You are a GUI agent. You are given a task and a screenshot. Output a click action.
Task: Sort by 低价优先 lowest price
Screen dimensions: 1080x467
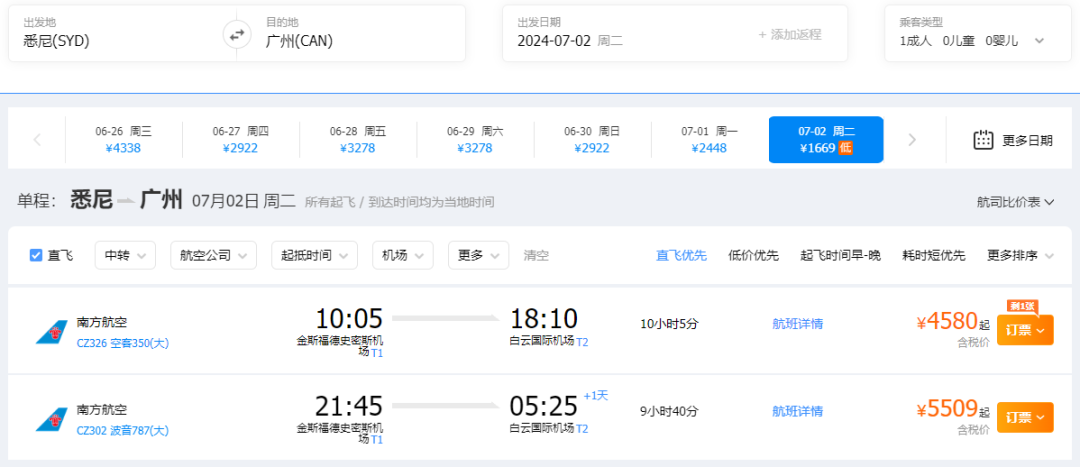click(x=753, y=255)
